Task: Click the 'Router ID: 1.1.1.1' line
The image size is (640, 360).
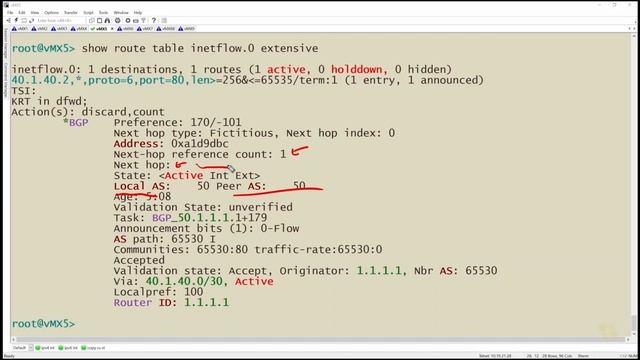Action: coord(171,302)
